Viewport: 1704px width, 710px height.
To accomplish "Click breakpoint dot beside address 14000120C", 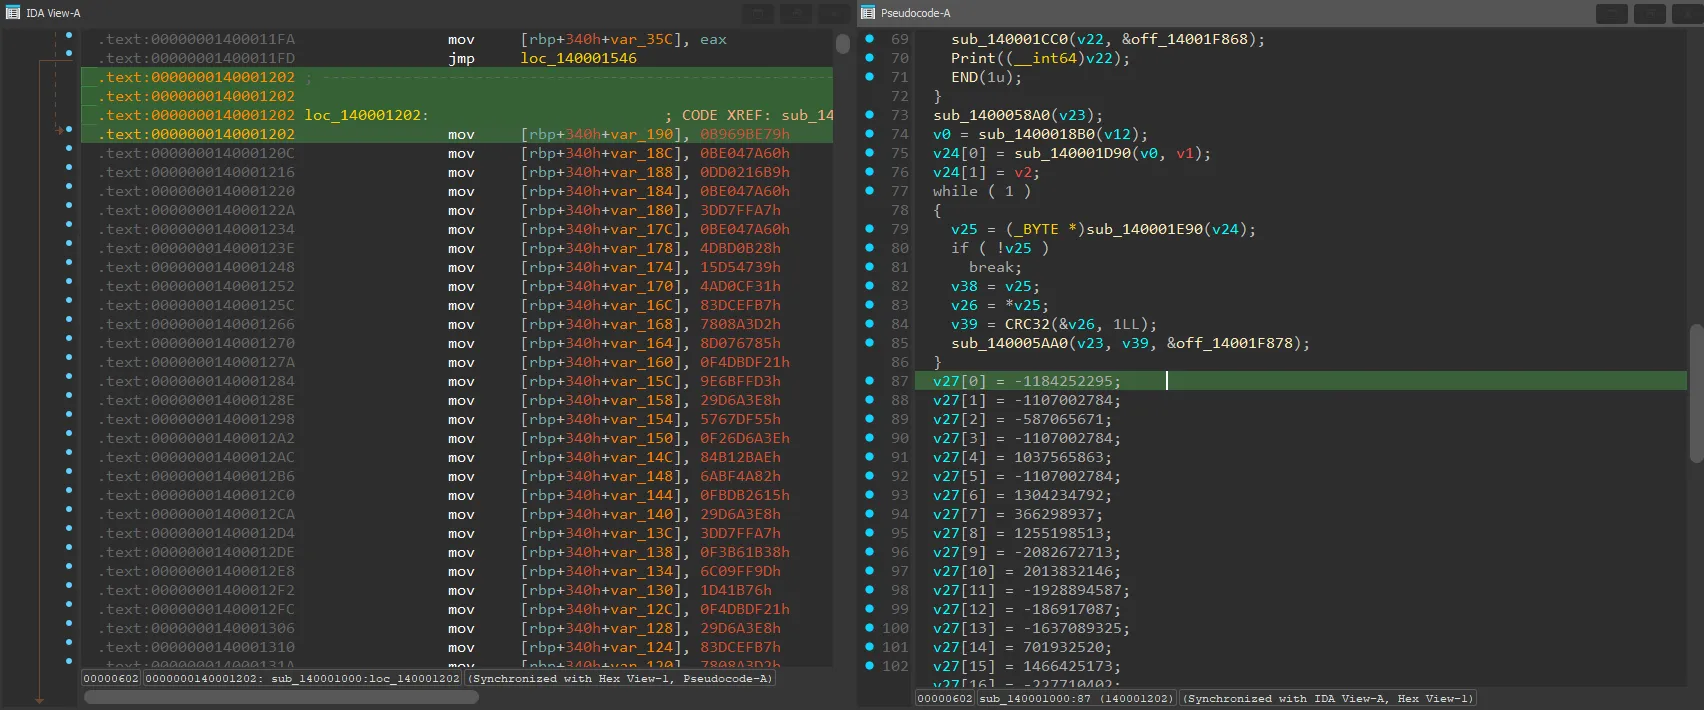I will [69, 149].
